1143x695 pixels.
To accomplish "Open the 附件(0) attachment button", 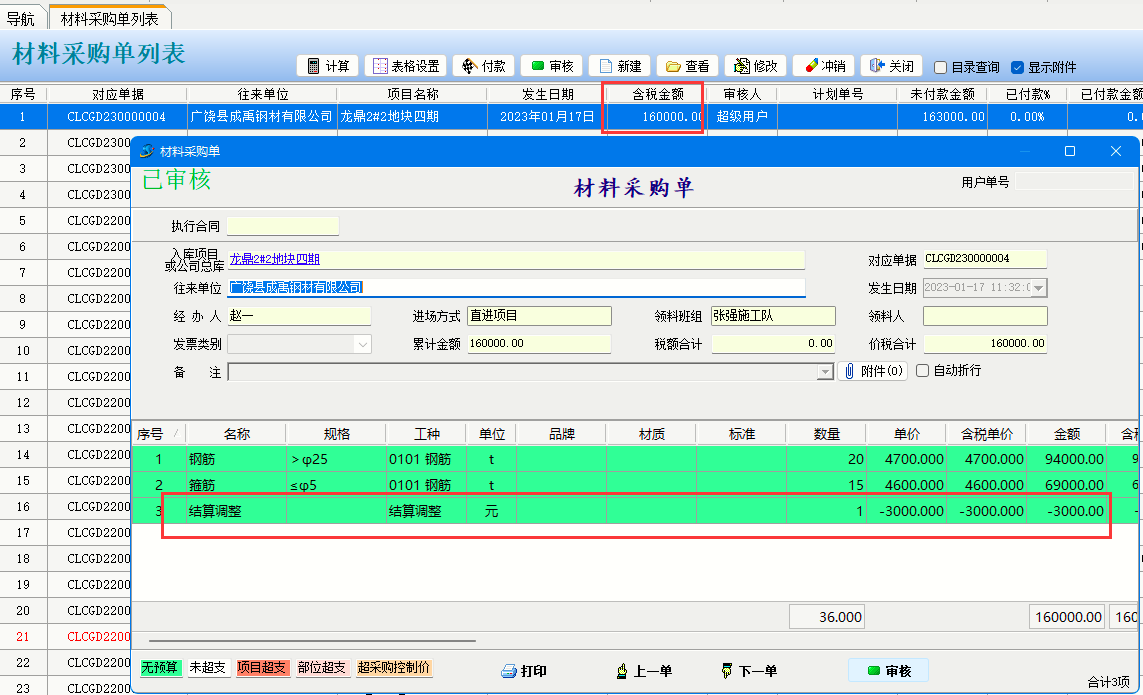I will 872,371.
